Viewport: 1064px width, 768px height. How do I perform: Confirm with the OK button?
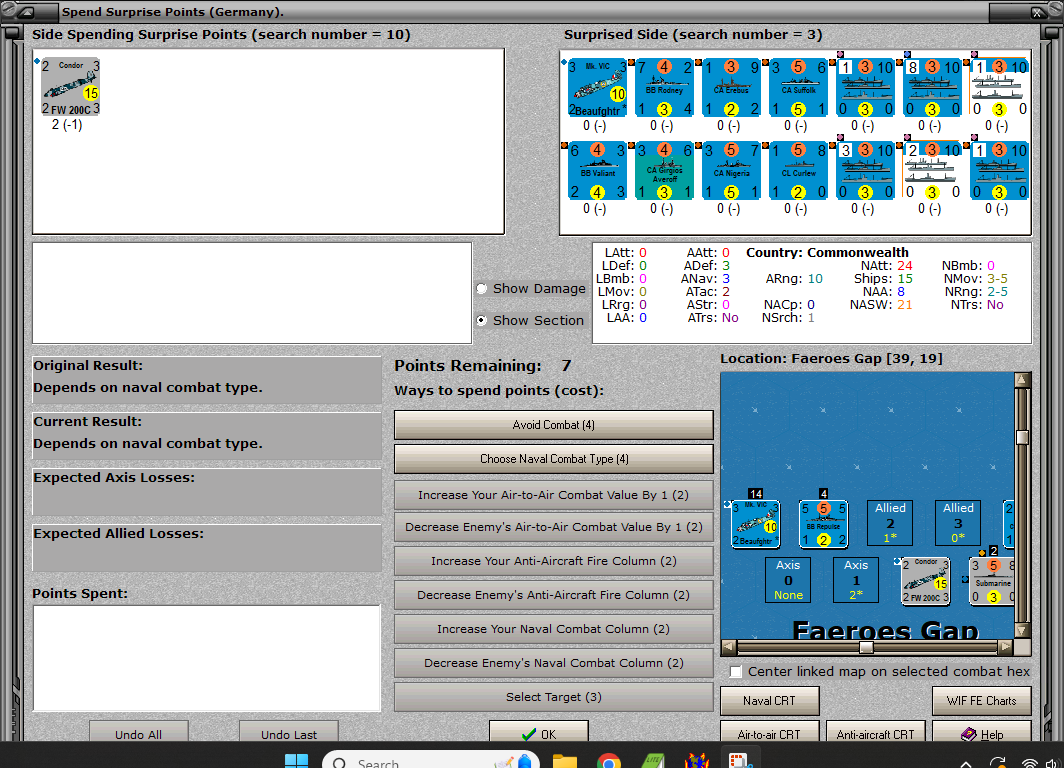[x=539, y=733]
